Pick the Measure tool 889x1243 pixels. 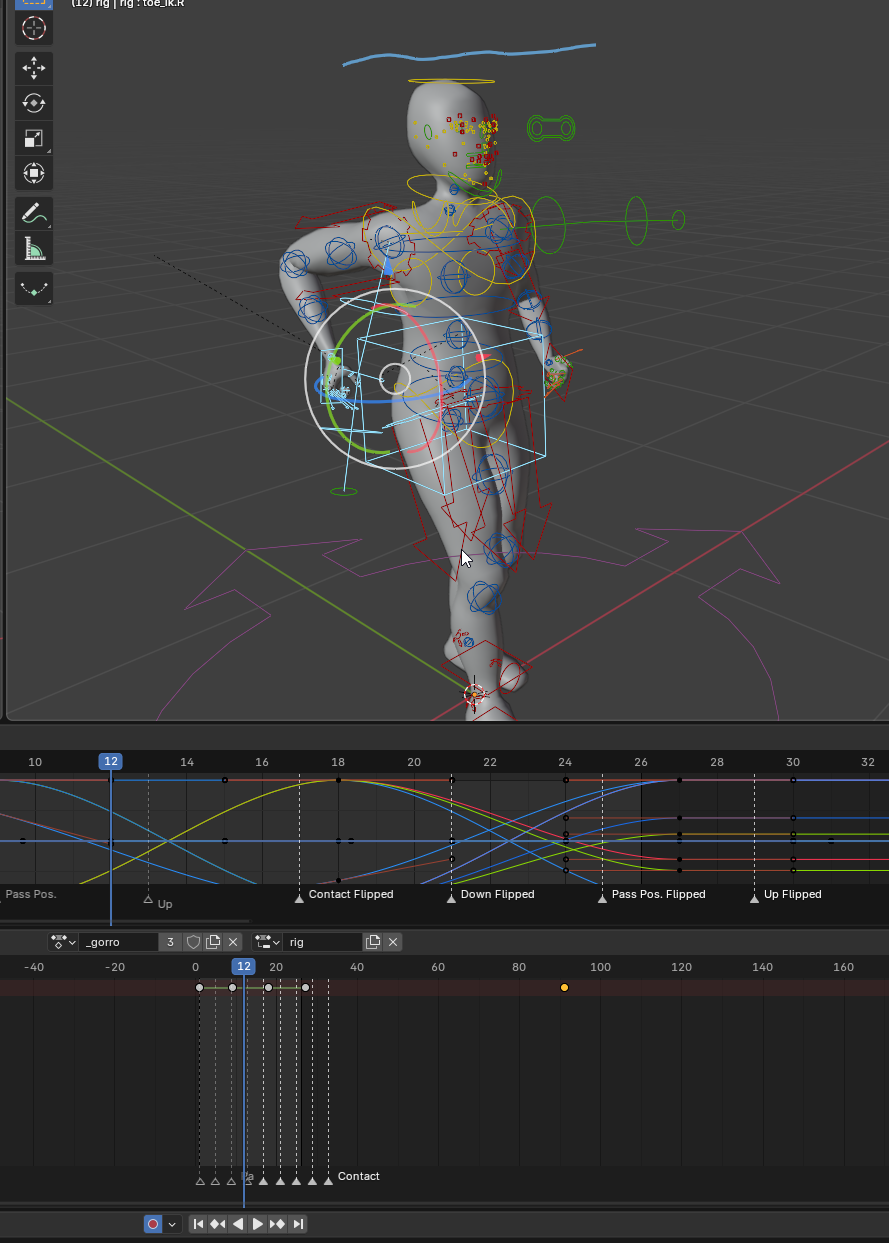point(34,248)
